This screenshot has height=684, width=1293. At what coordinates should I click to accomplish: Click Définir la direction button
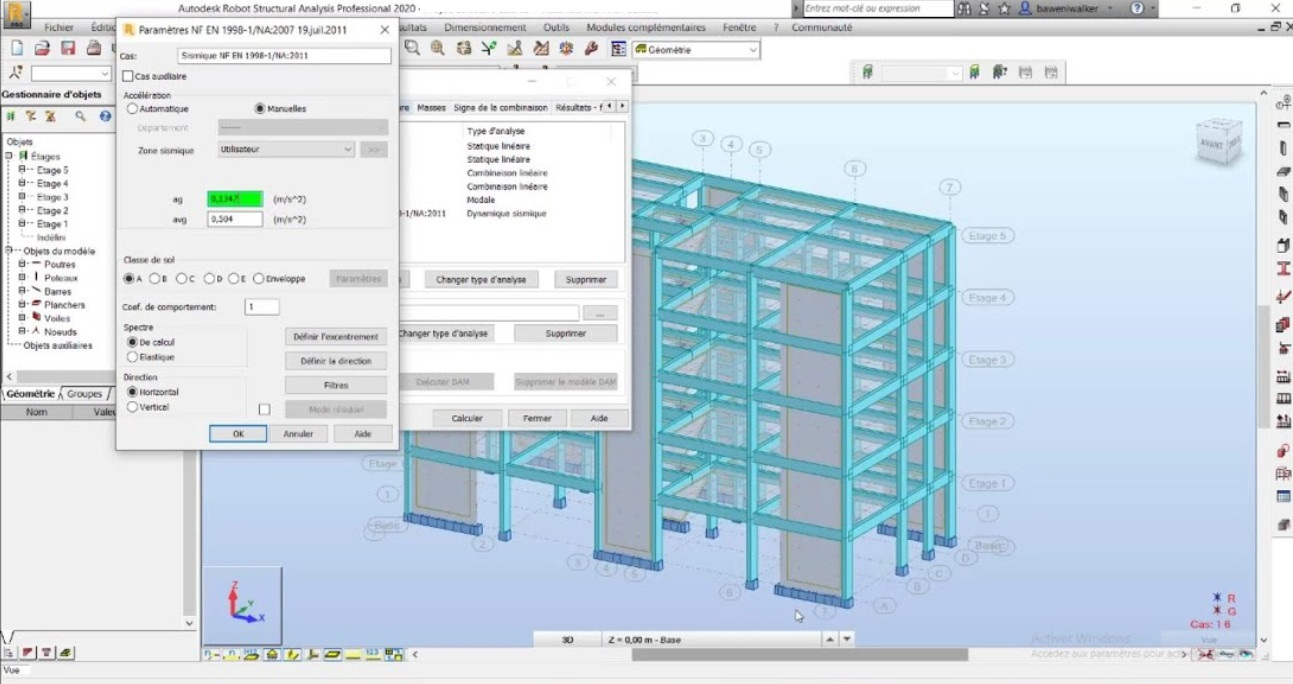tap(336, 361)
